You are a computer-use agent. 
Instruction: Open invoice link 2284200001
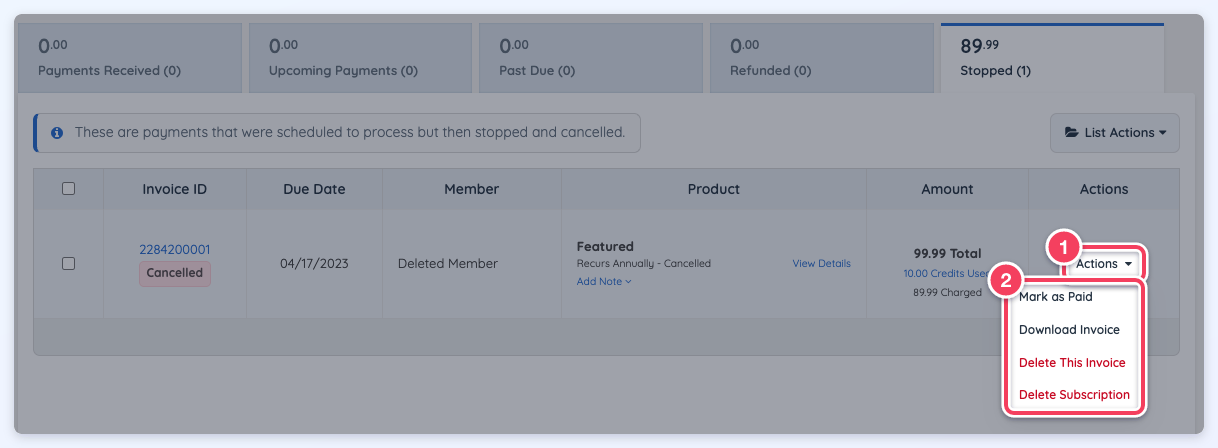tap(174, 249)
